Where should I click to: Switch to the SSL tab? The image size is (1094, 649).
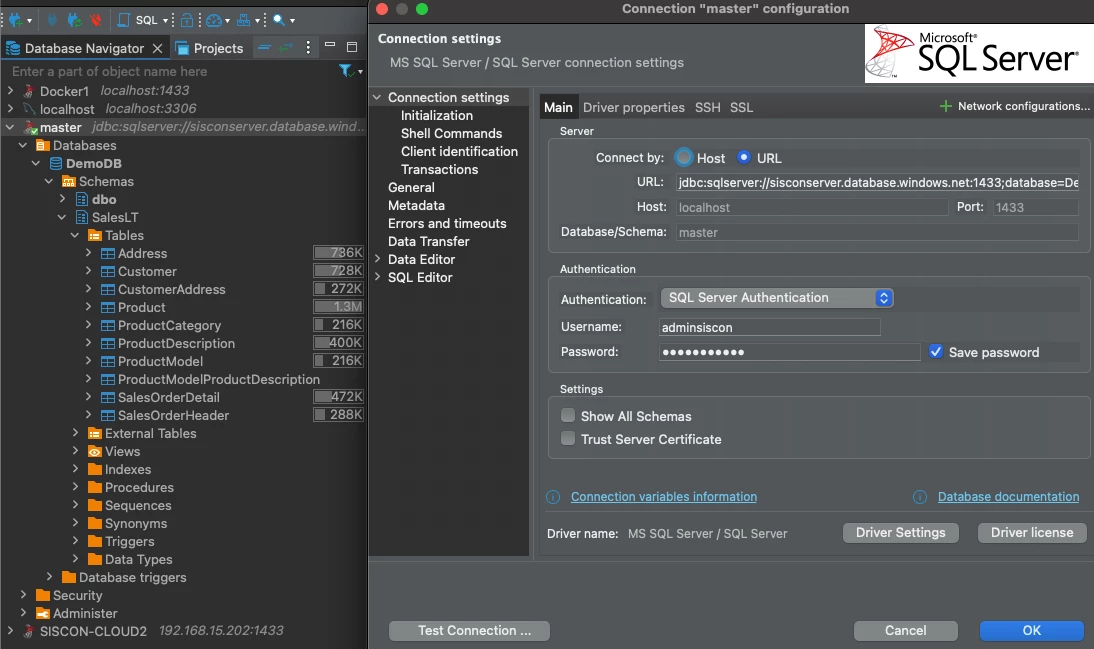tap(742, 107)
